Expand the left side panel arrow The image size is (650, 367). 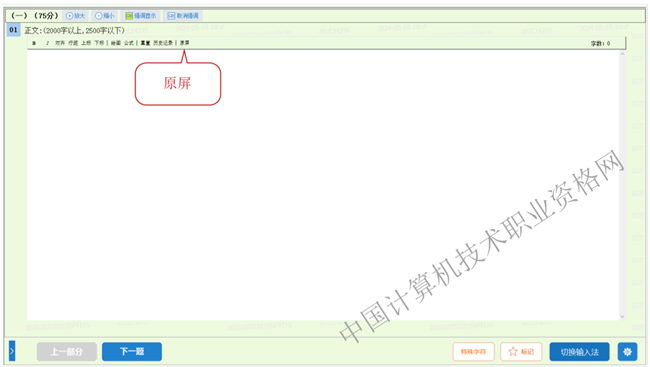point(12,351)
